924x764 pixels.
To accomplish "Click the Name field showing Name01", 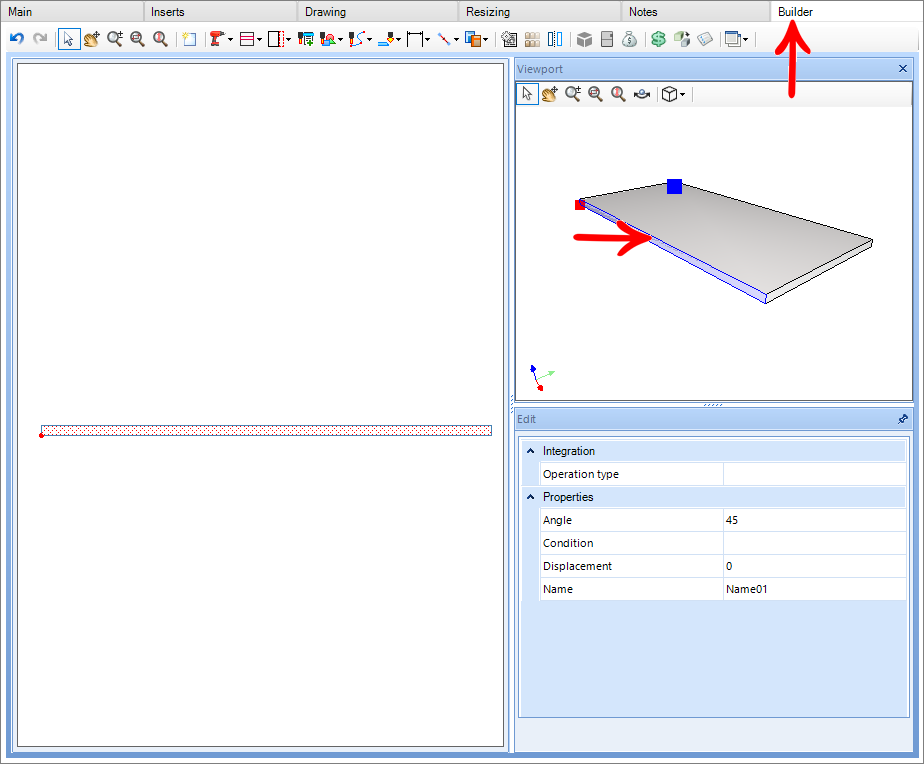I will click(x=814, y=589).
